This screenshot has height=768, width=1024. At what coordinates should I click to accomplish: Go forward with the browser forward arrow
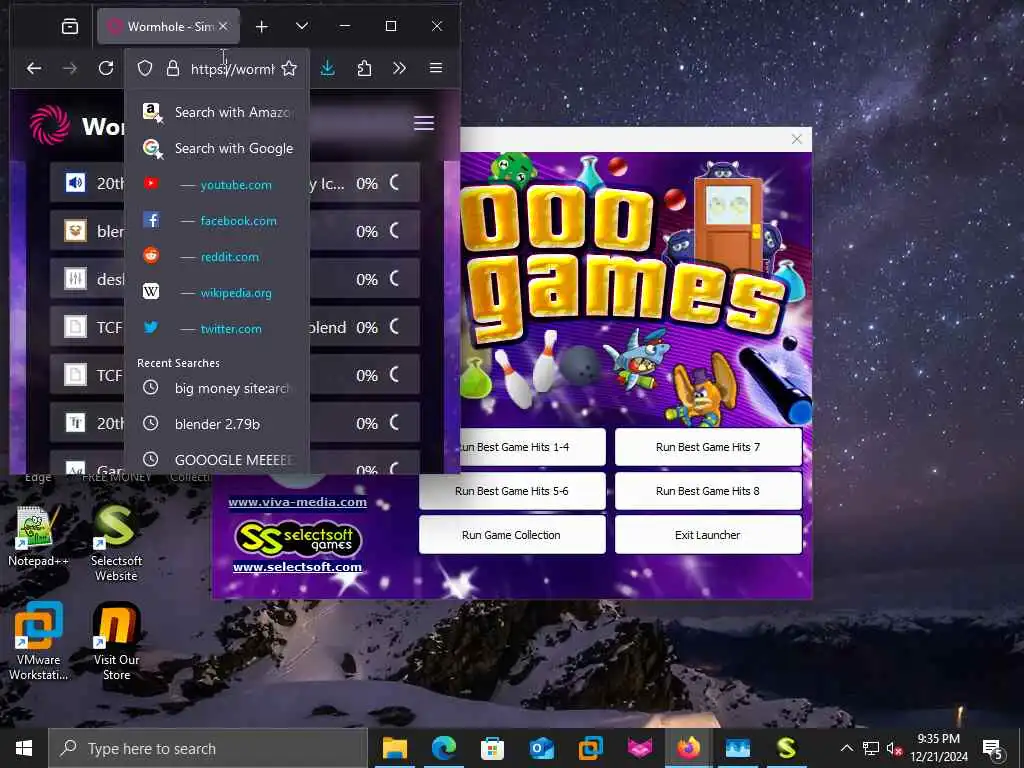click(x=70, y=68)
